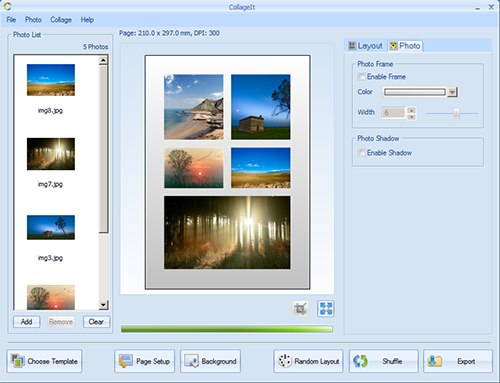The image size is (500, 383).
Task: Select the Photo tab
Action: pos(405,46)
